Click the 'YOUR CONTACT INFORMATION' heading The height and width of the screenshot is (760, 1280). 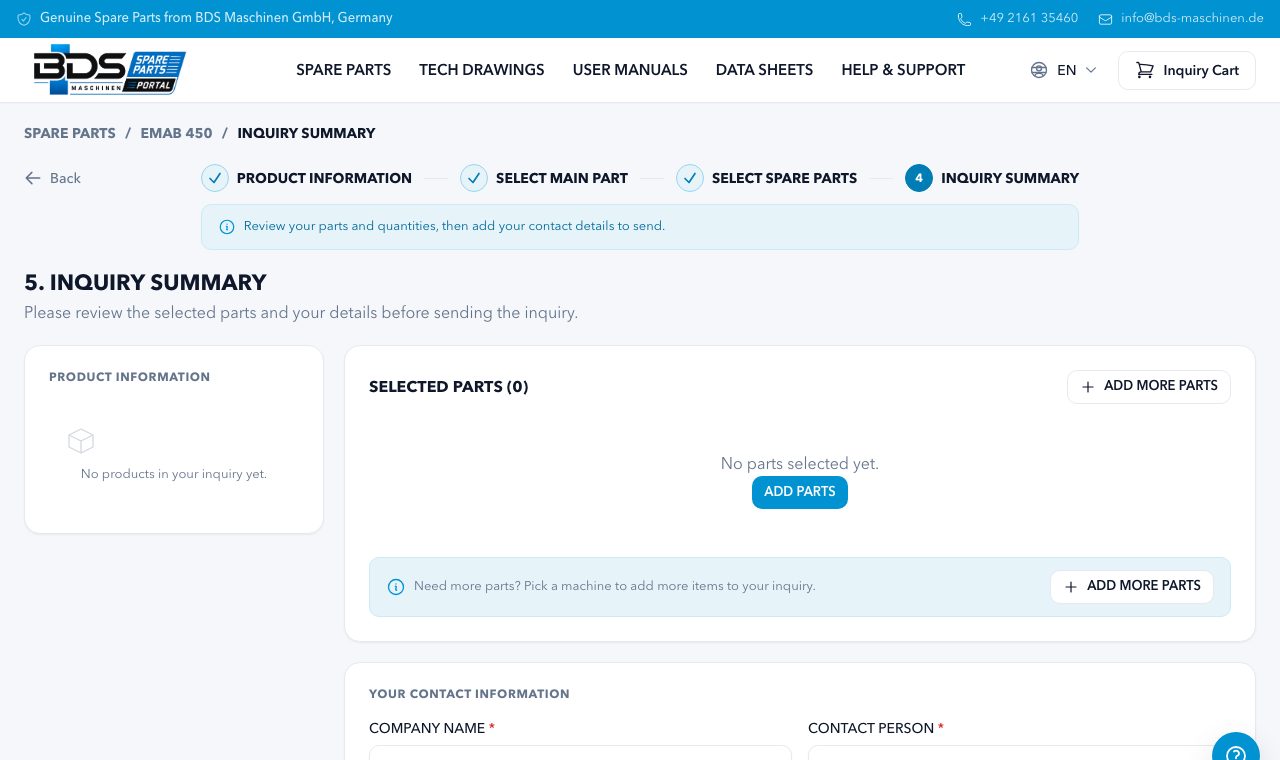469,694
